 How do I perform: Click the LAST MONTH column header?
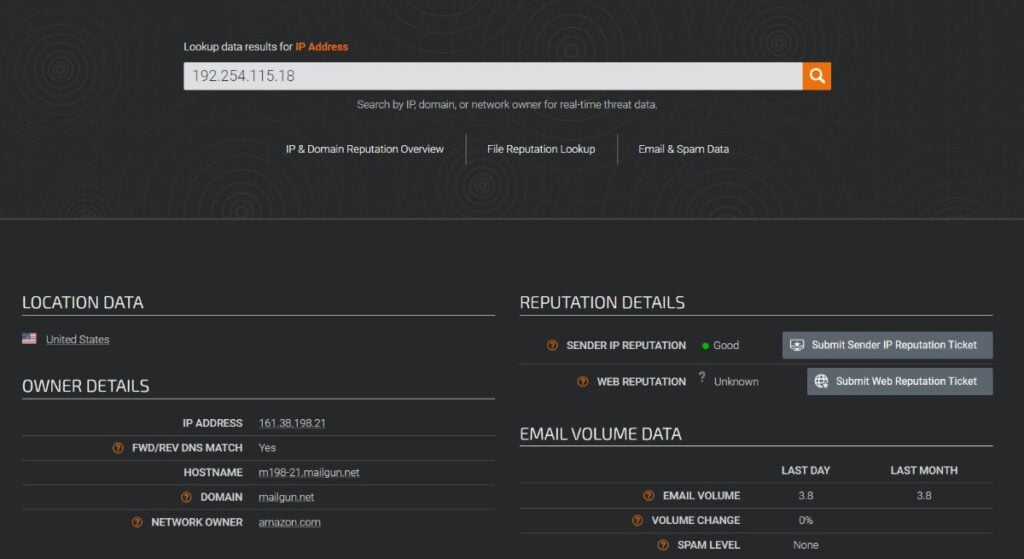click(923, 470)
